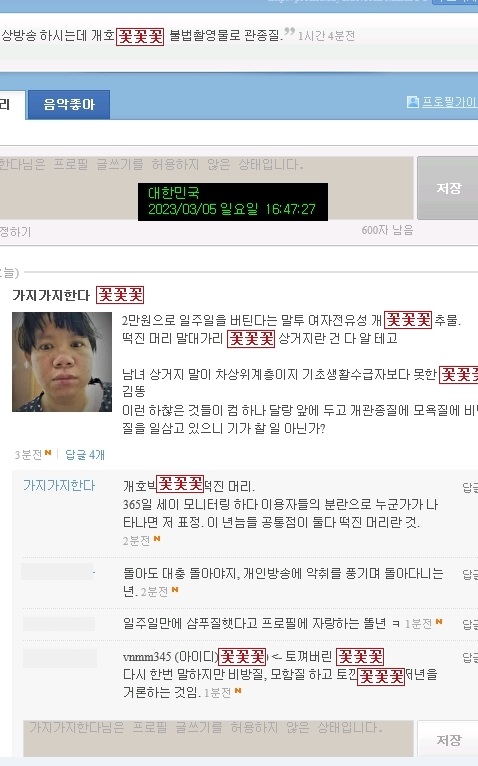Click the bold 가지가지한다 name above the post

[x=51, y=295]
